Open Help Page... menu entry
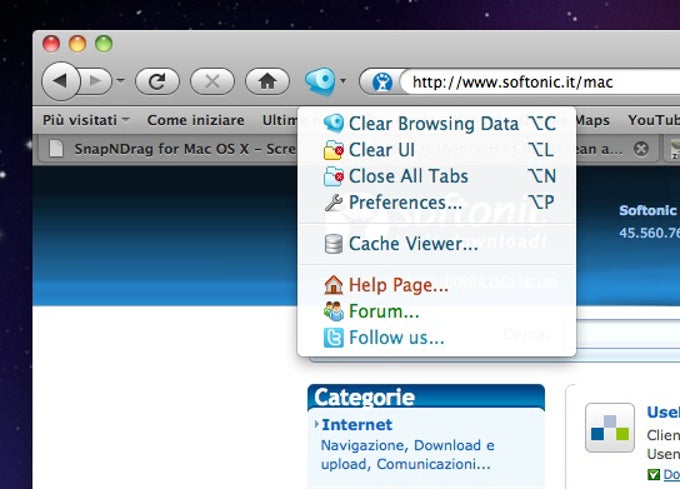Screen dimensions: 680x489 437,285
